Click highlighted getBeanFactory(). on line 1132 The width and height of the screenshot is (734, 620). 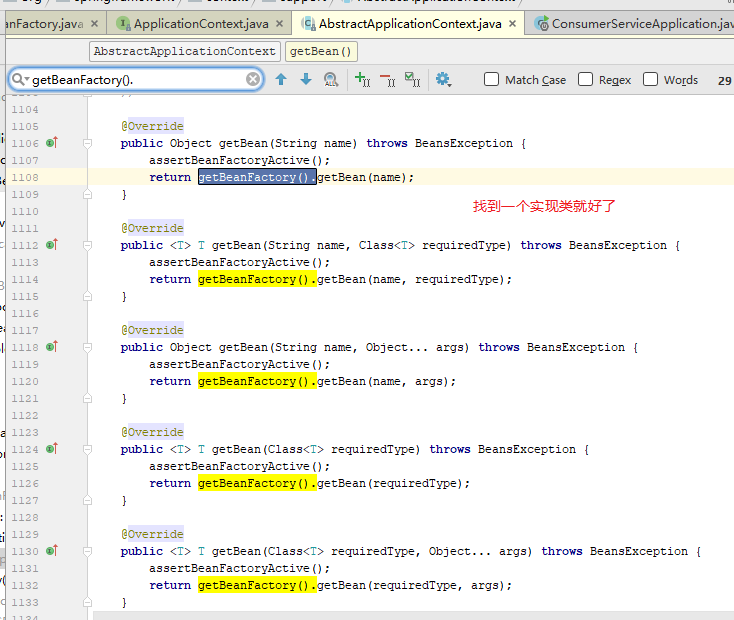coord(257,585)
